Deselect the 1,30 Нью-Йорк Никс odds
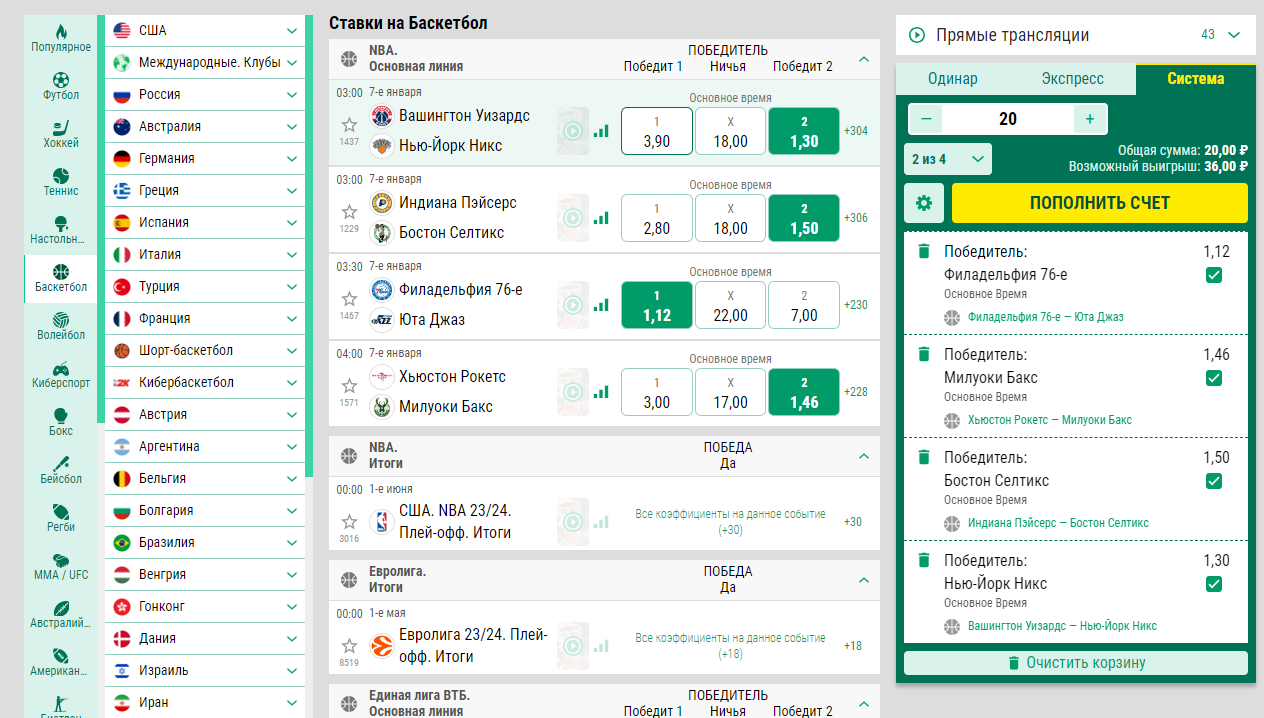 (x=804, y=131)
